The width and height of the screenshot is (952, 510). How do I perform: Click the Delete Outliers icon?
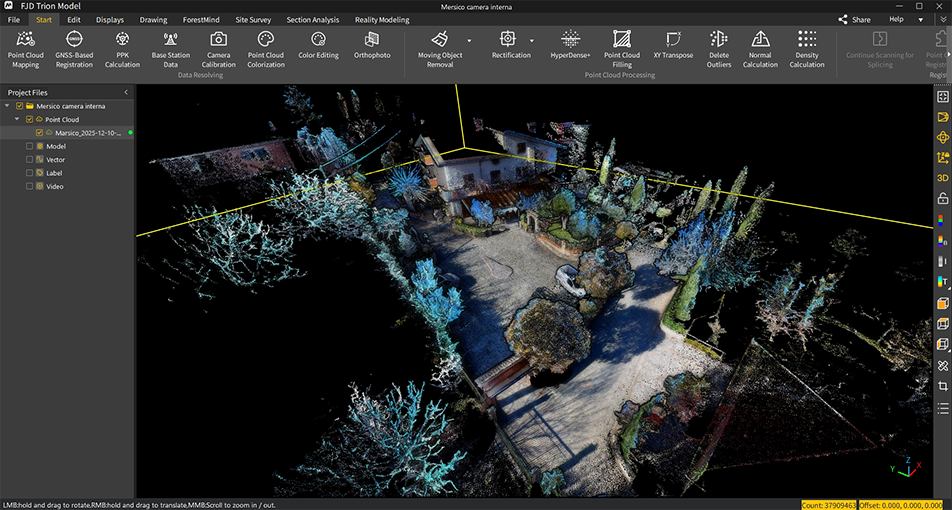click(718, 40)
